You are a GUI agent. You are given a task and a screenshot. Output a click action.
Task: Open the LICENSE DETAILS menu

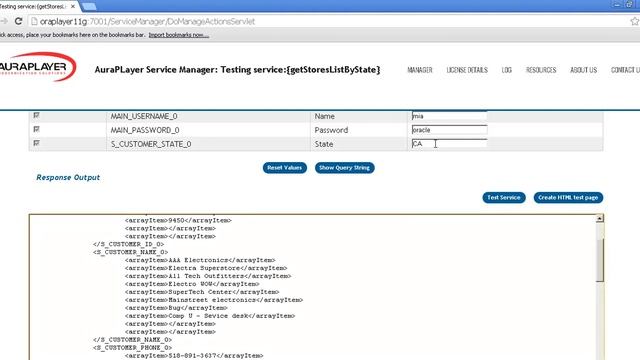point(467,70)
